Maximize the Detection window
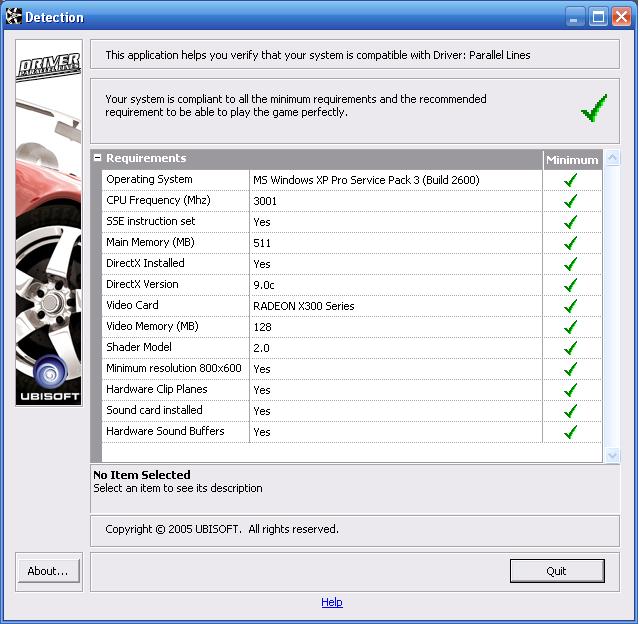The height and width of the screenshot is (624, 640). (x=598, y=17)
